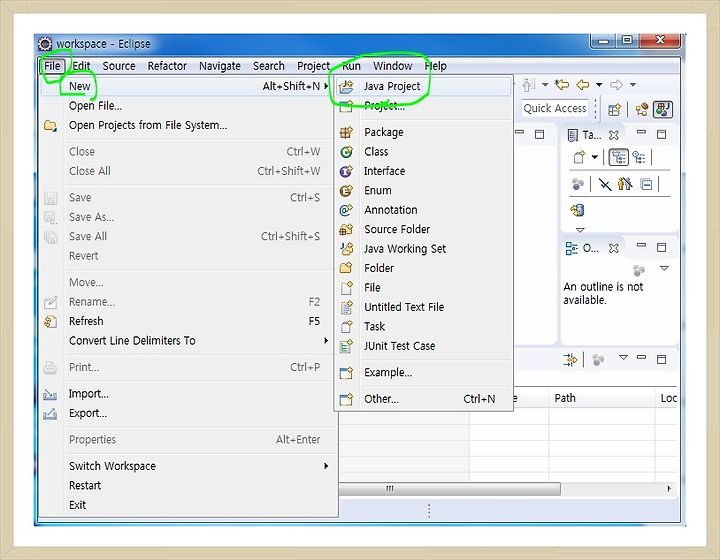Open the File menu
Image resolution: width=720 pixels, height=560 pixels.
(52, 66)
